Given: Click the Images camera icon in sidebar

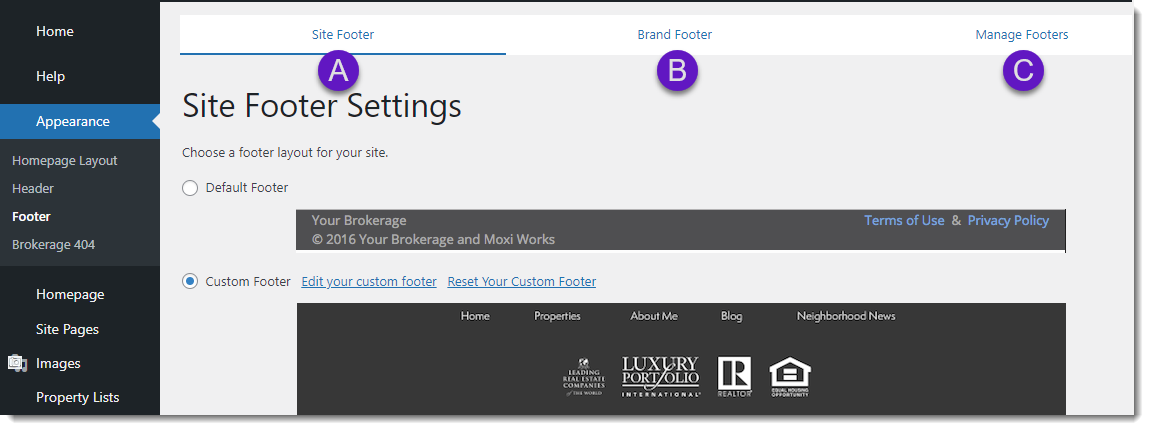Looking at the screenshot, I should click(x=17, y=364).
